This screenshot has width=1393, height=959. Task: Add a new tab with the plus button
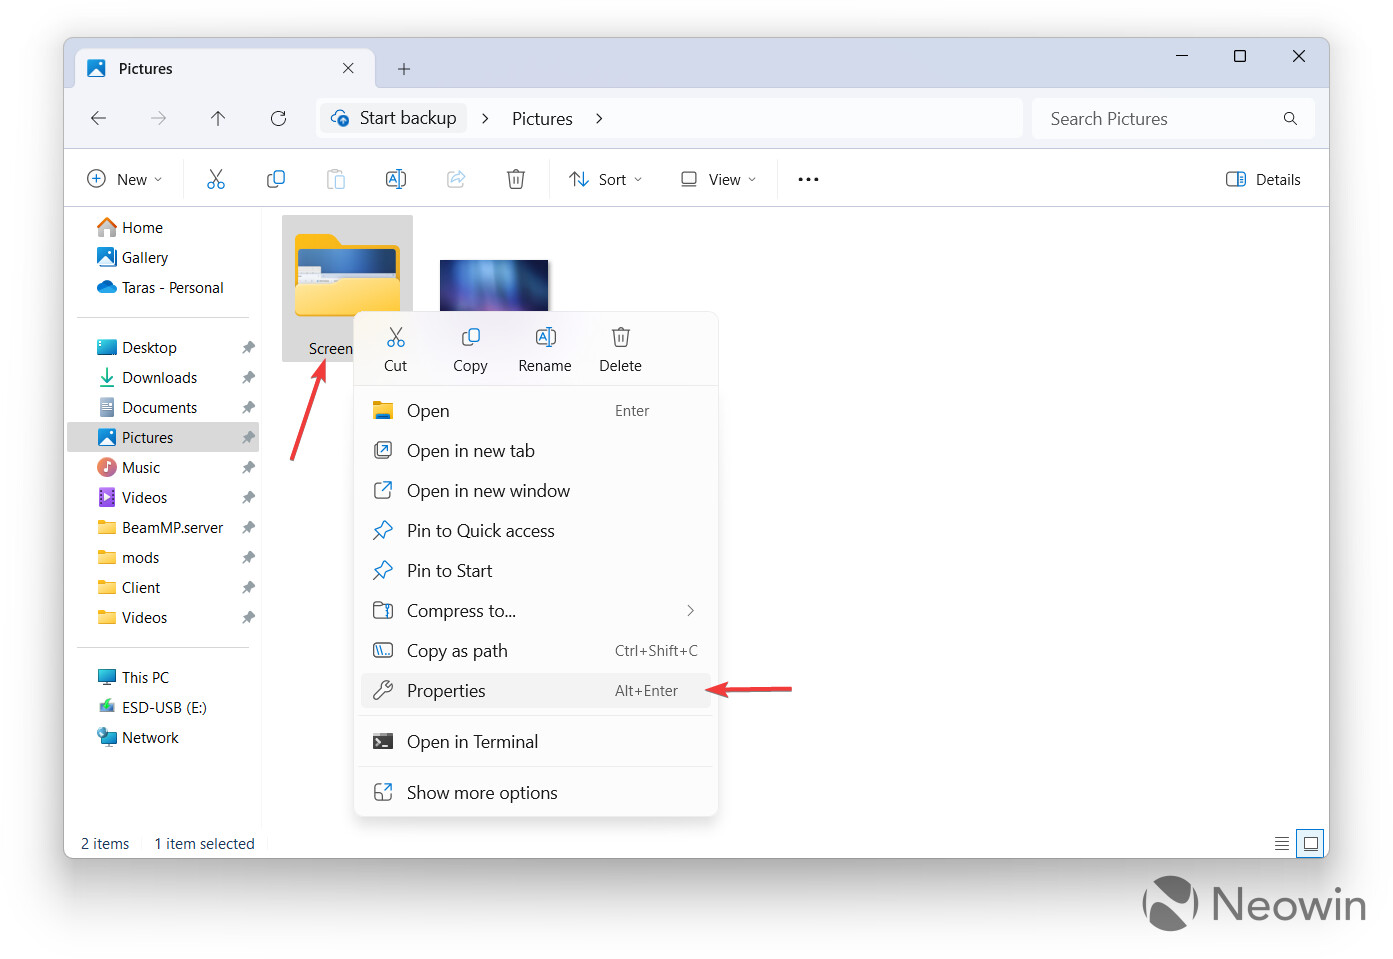(404, 69)
